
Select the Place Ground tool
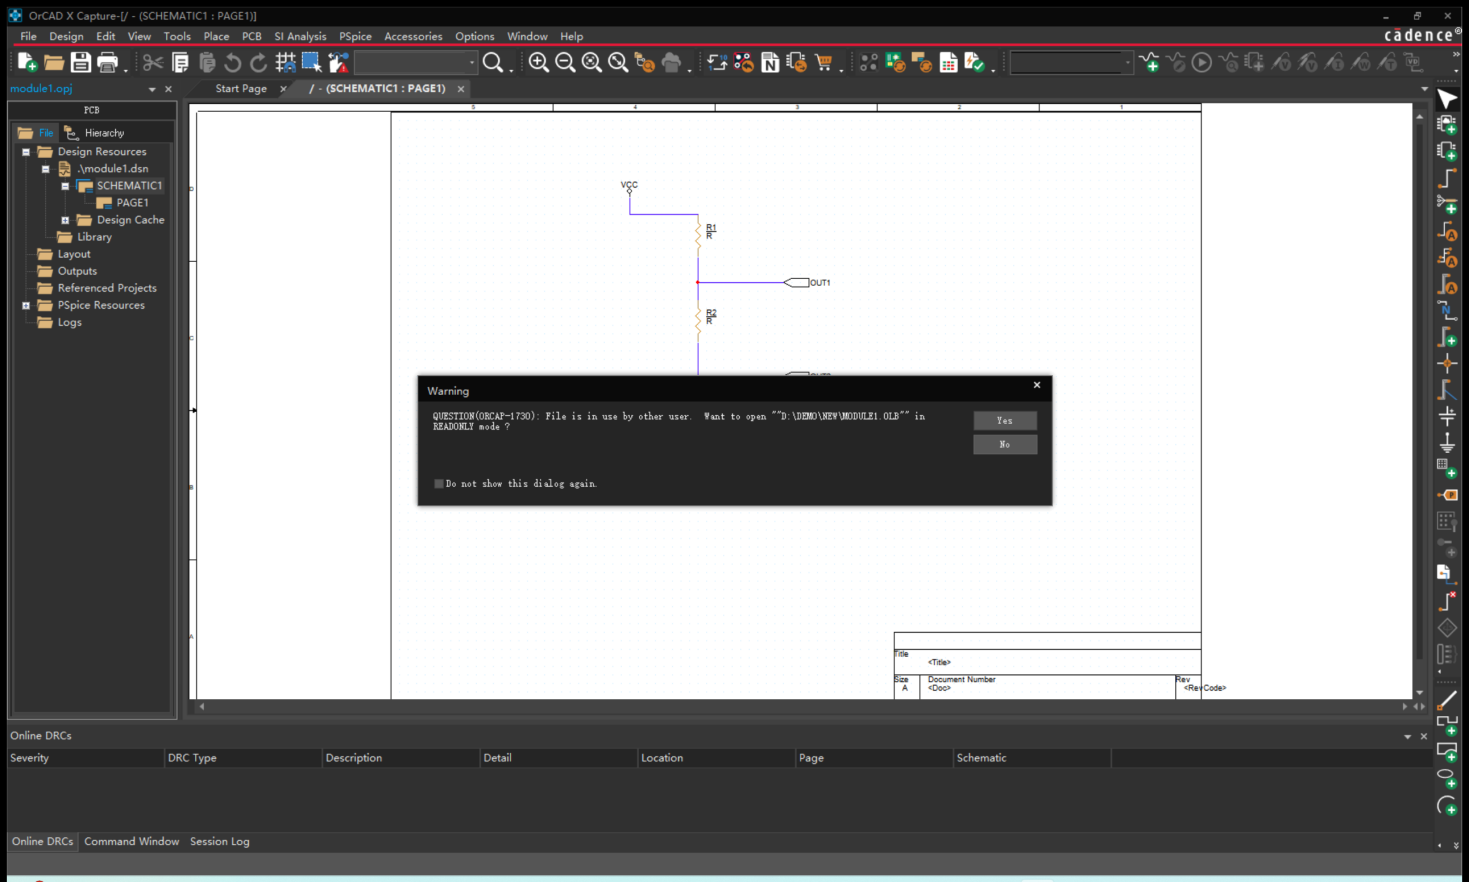coord(1447,441)
